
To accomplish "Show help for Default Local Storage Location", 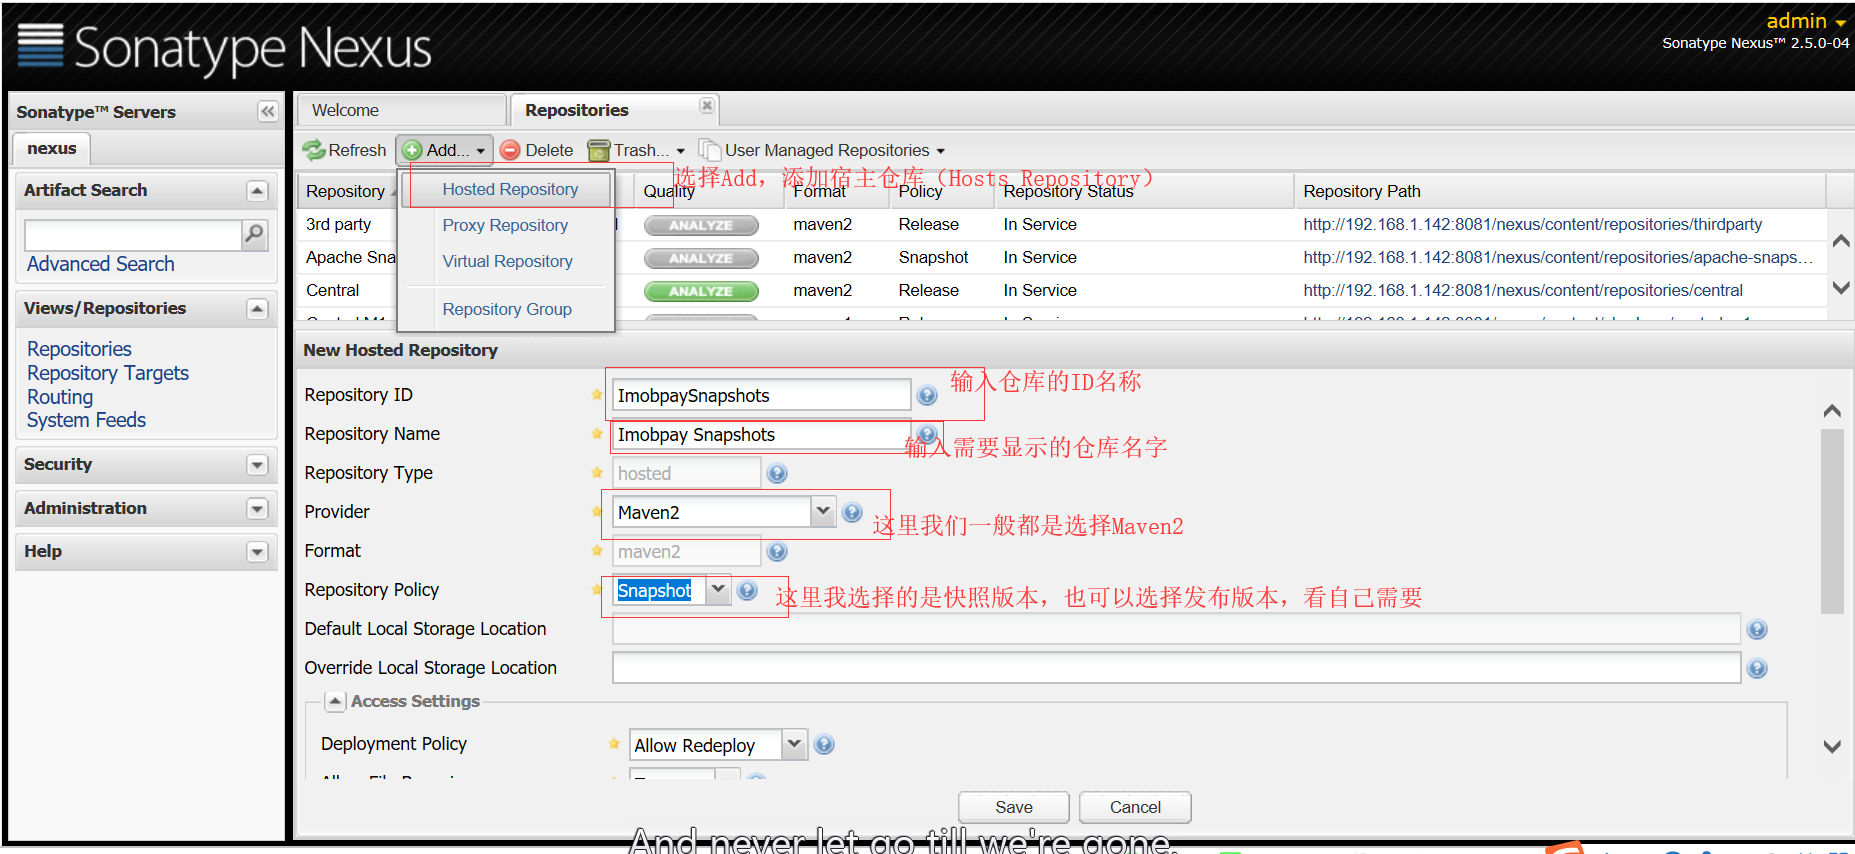I will pos(1757,630).
